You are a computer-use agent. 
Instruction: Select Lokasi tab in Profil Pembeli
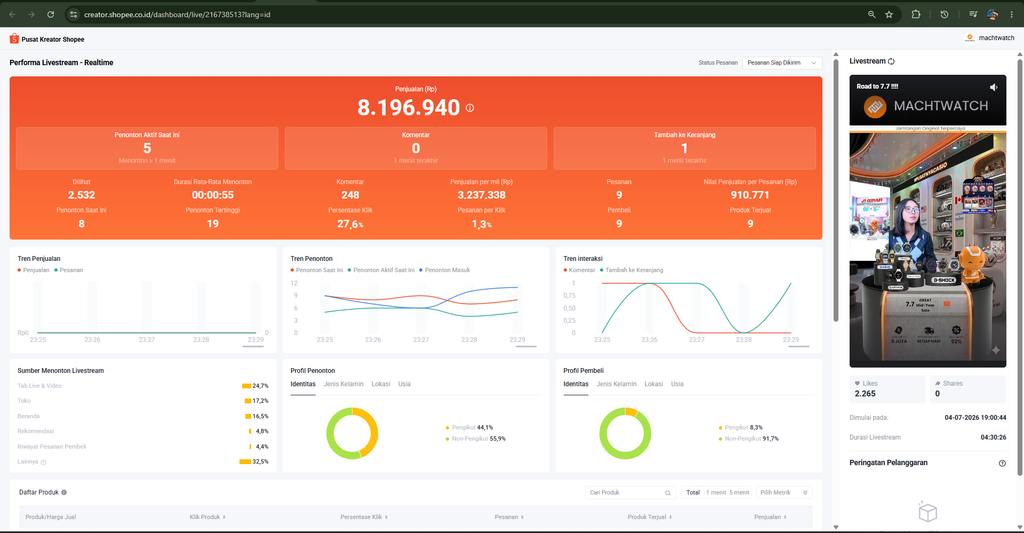(653, 384)
